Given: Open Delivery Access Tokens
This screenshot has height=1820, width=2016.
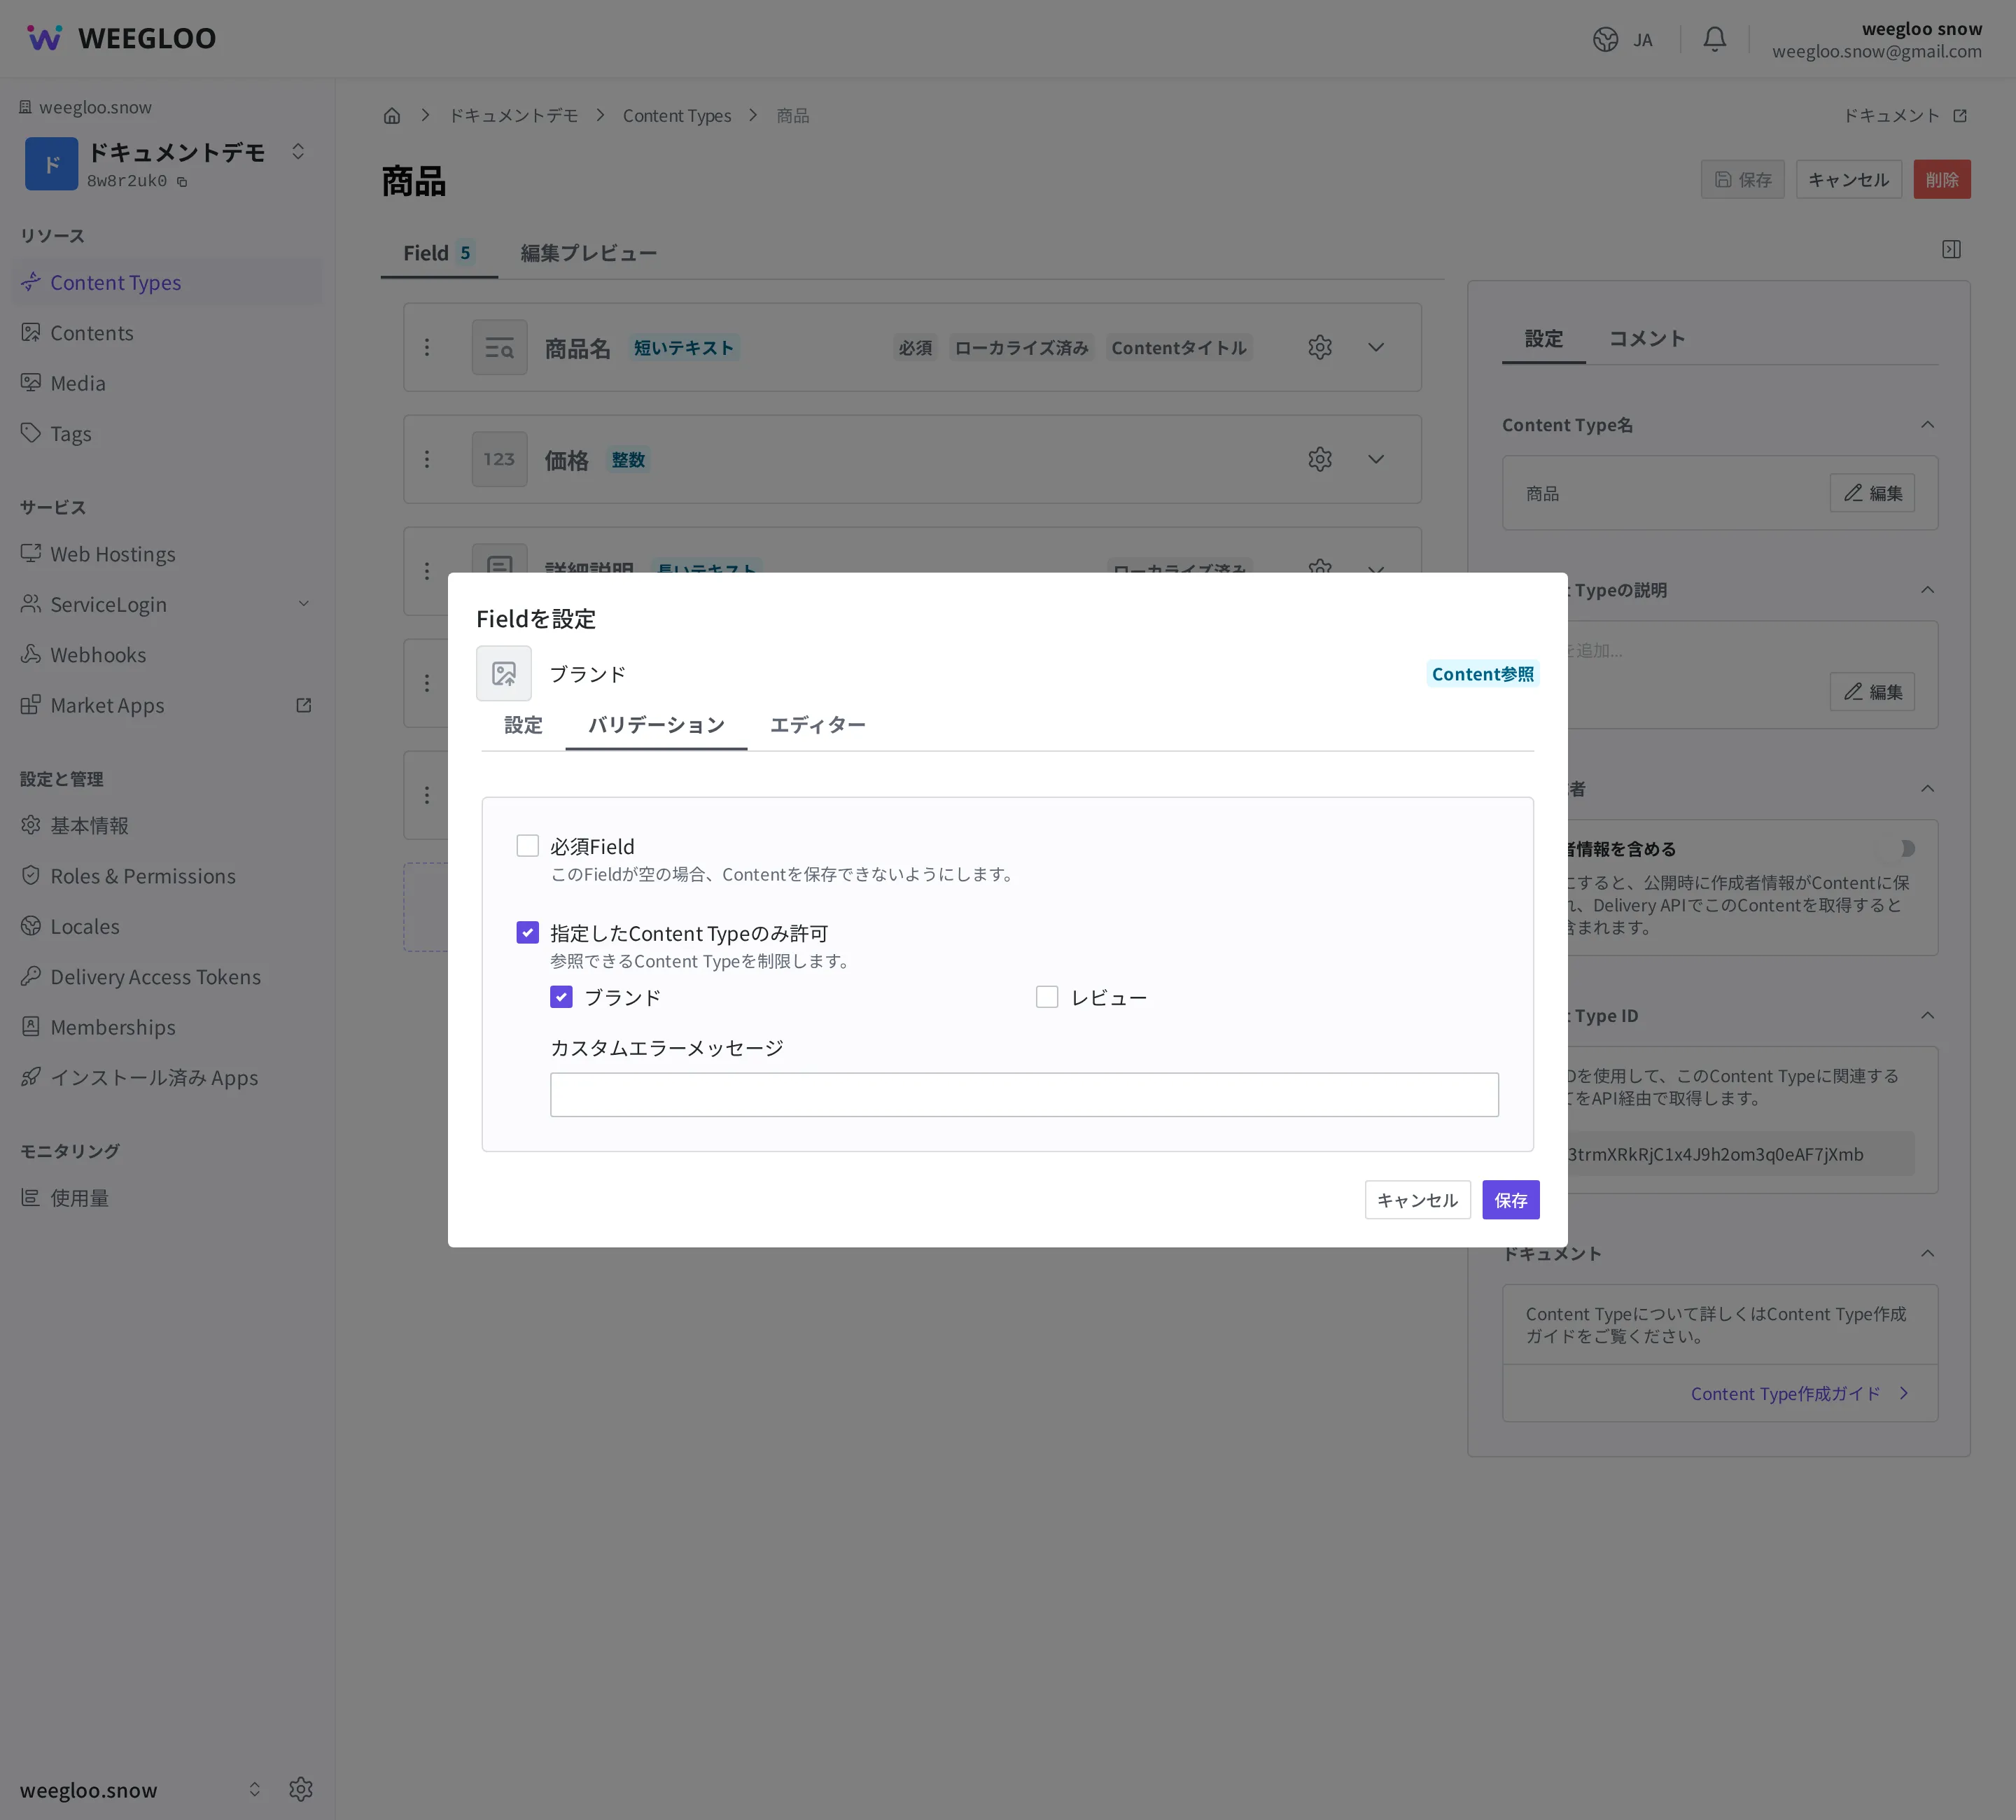Looking at the screenshot, I should click(167, 977).
